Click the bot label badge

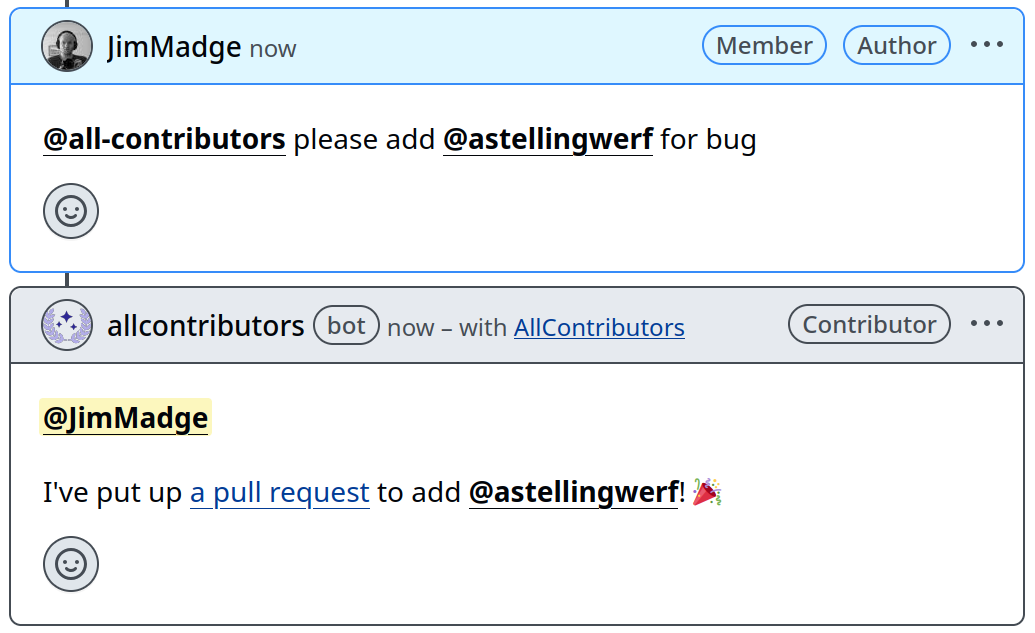coord(346,326)
